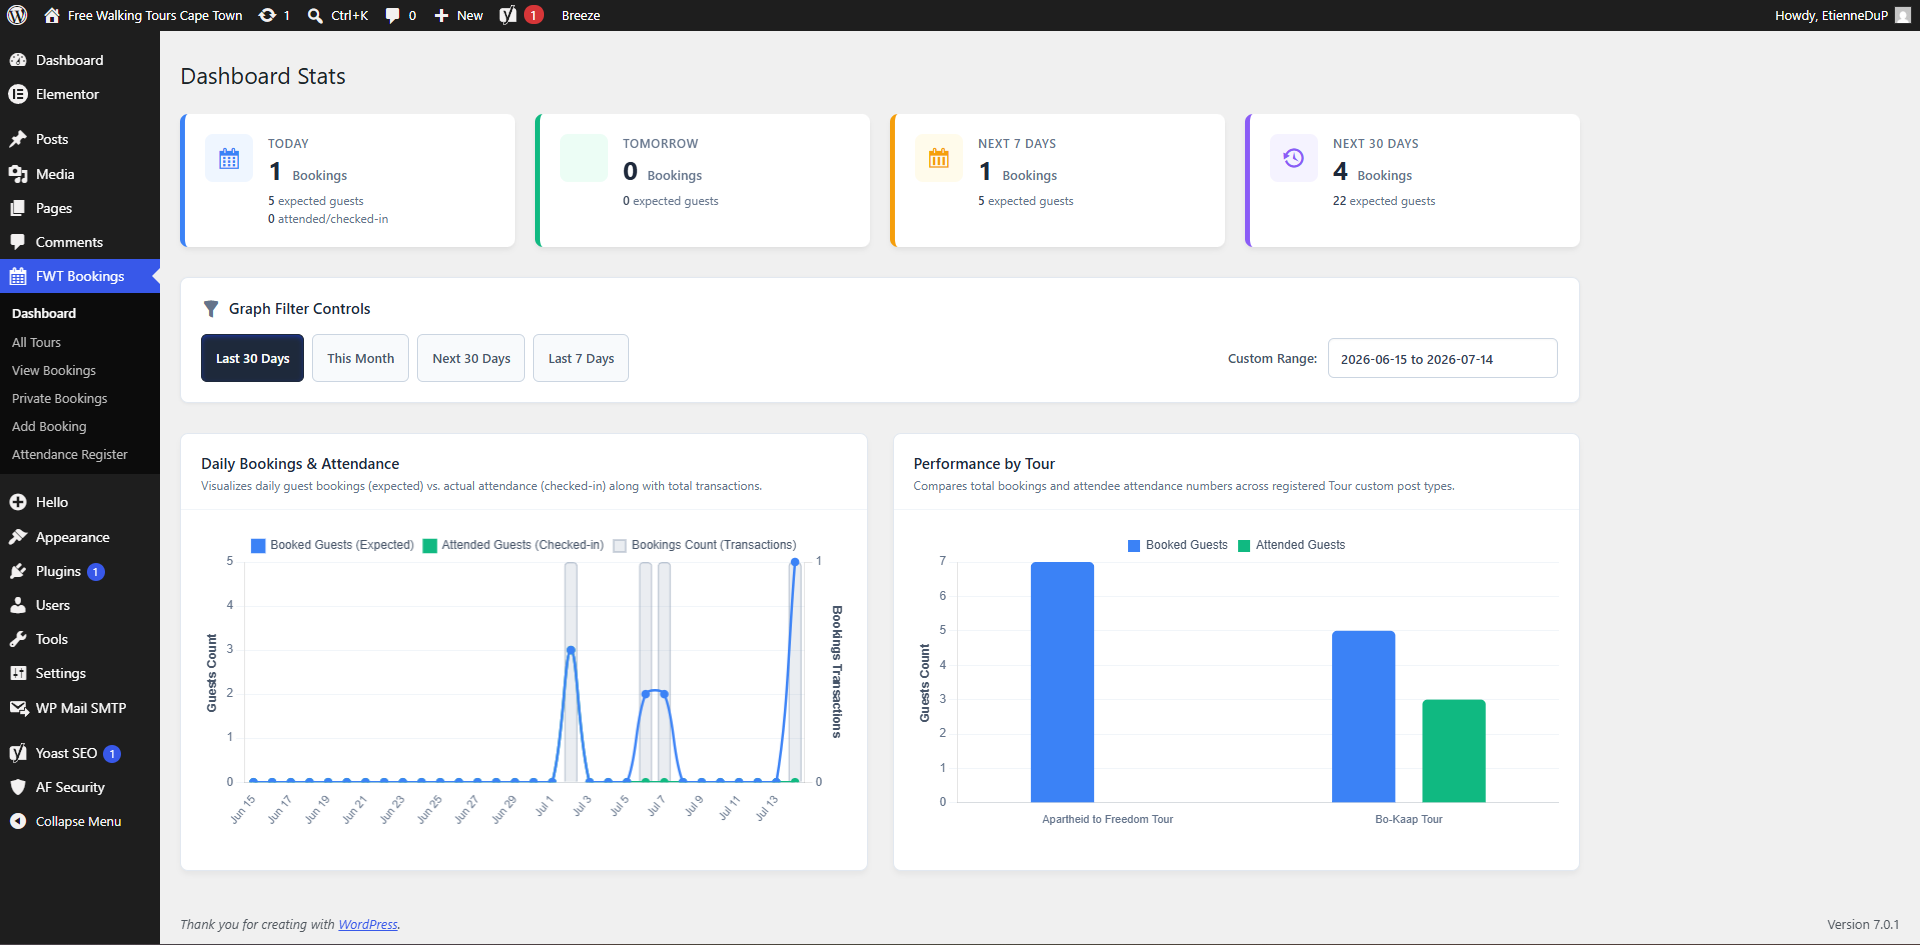
Task: Open comments bubble in admin bar
Action: (x=392, y=15)
